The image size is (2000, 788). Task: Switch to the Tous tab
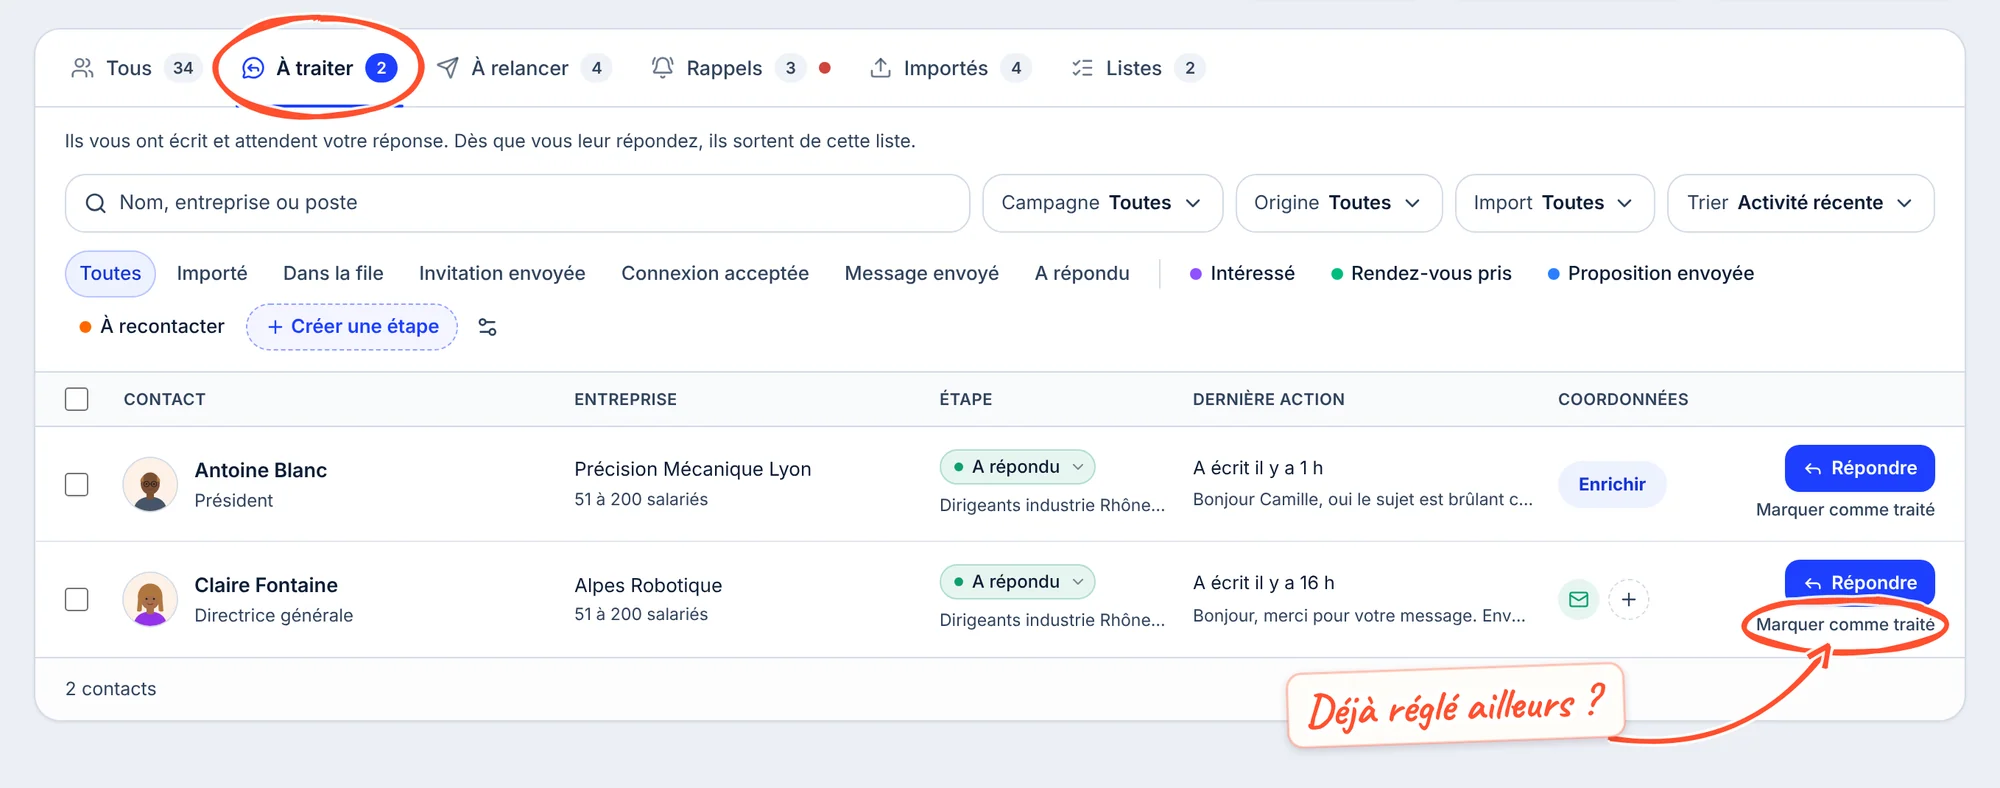(x=136, y=68)
